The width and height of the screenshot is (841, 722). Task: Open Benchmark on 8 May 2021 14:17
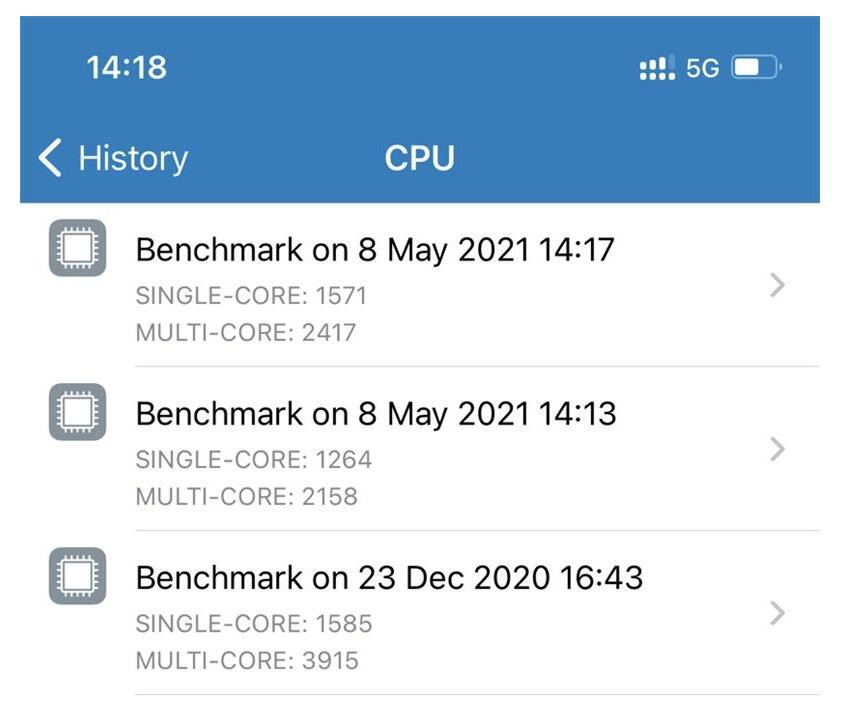(x=420, y=285)
